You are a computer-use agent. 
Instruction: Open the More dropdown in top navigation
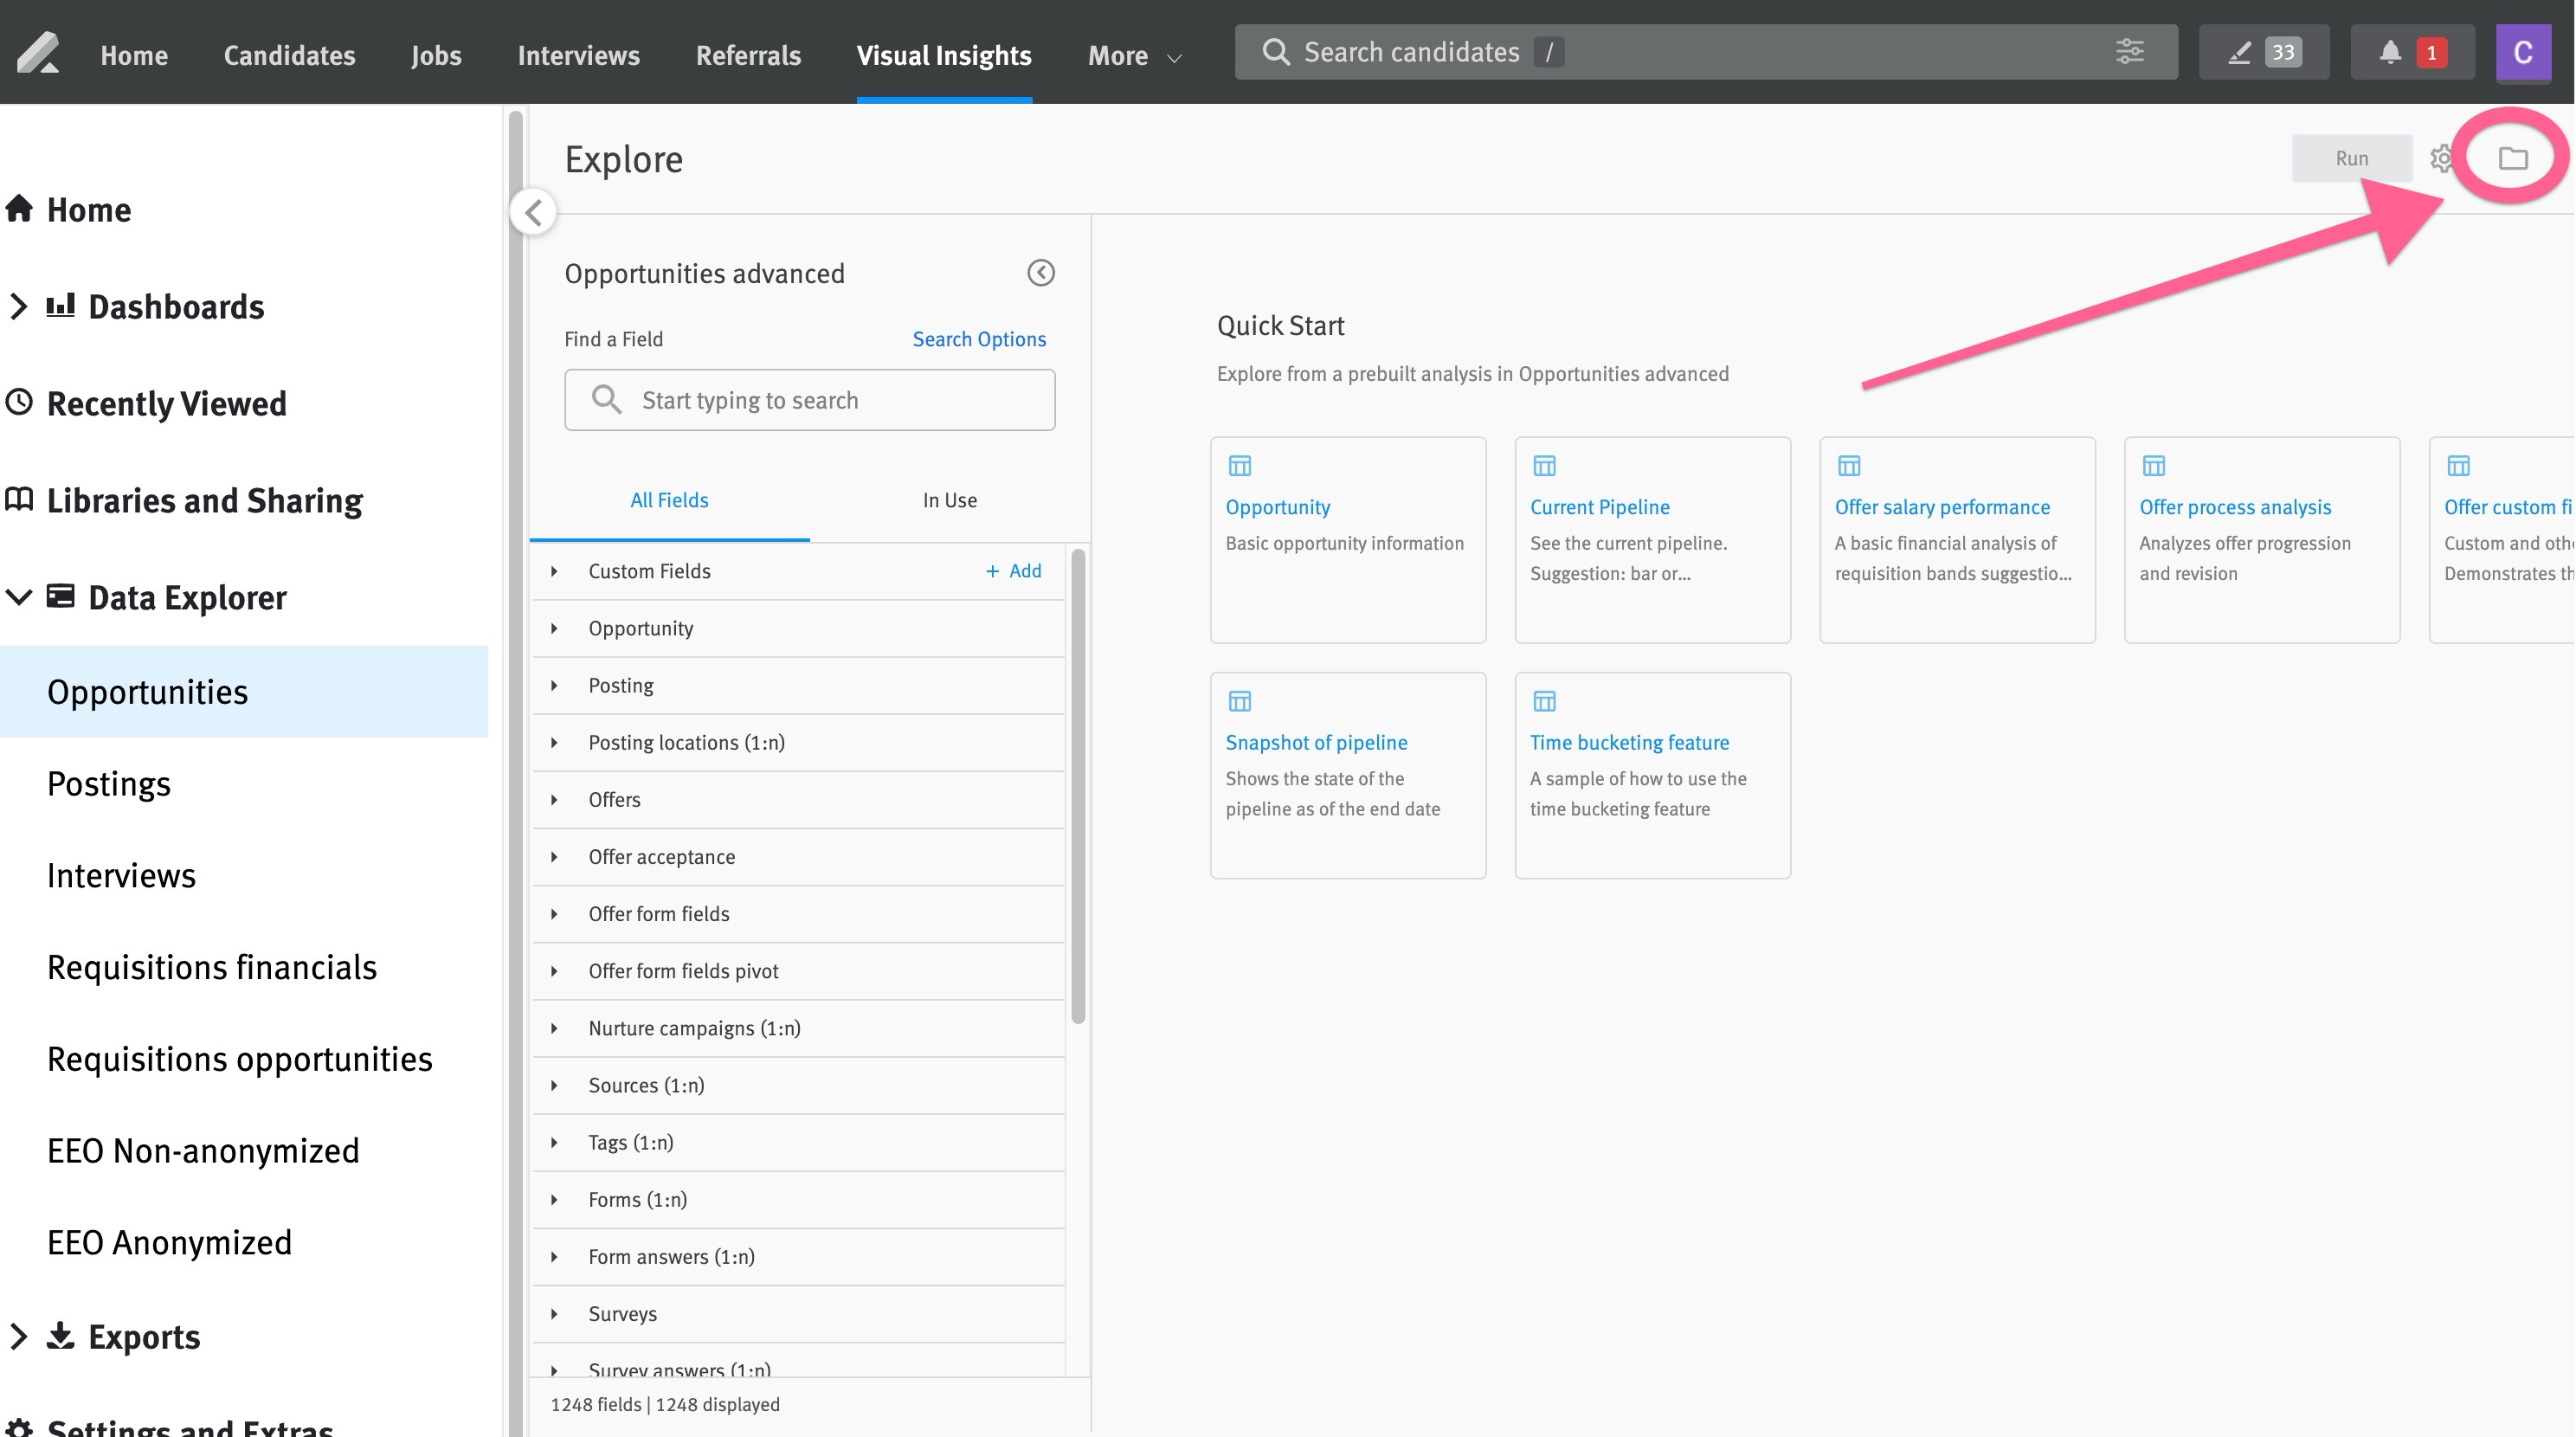[x=1135, y=55]
